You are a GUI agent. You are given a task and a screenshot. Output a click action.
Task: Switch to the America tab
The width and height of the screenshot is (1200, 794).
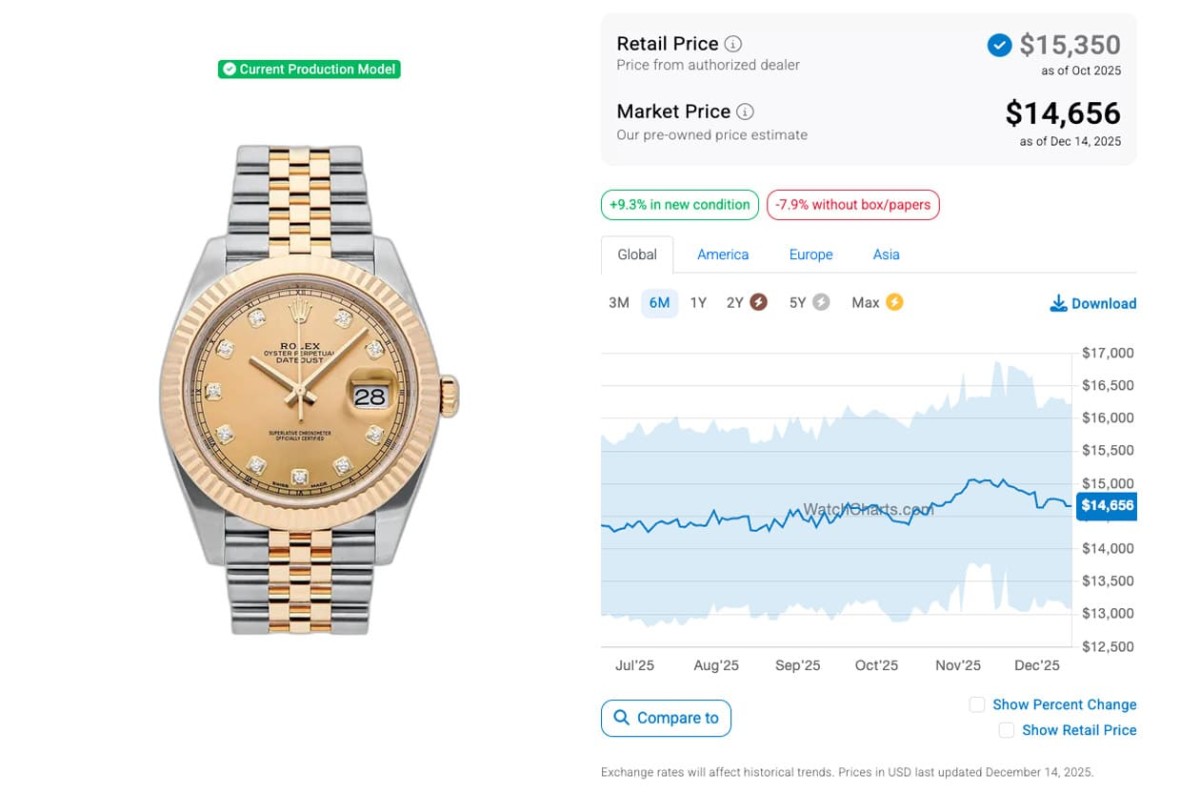point(723,255)
